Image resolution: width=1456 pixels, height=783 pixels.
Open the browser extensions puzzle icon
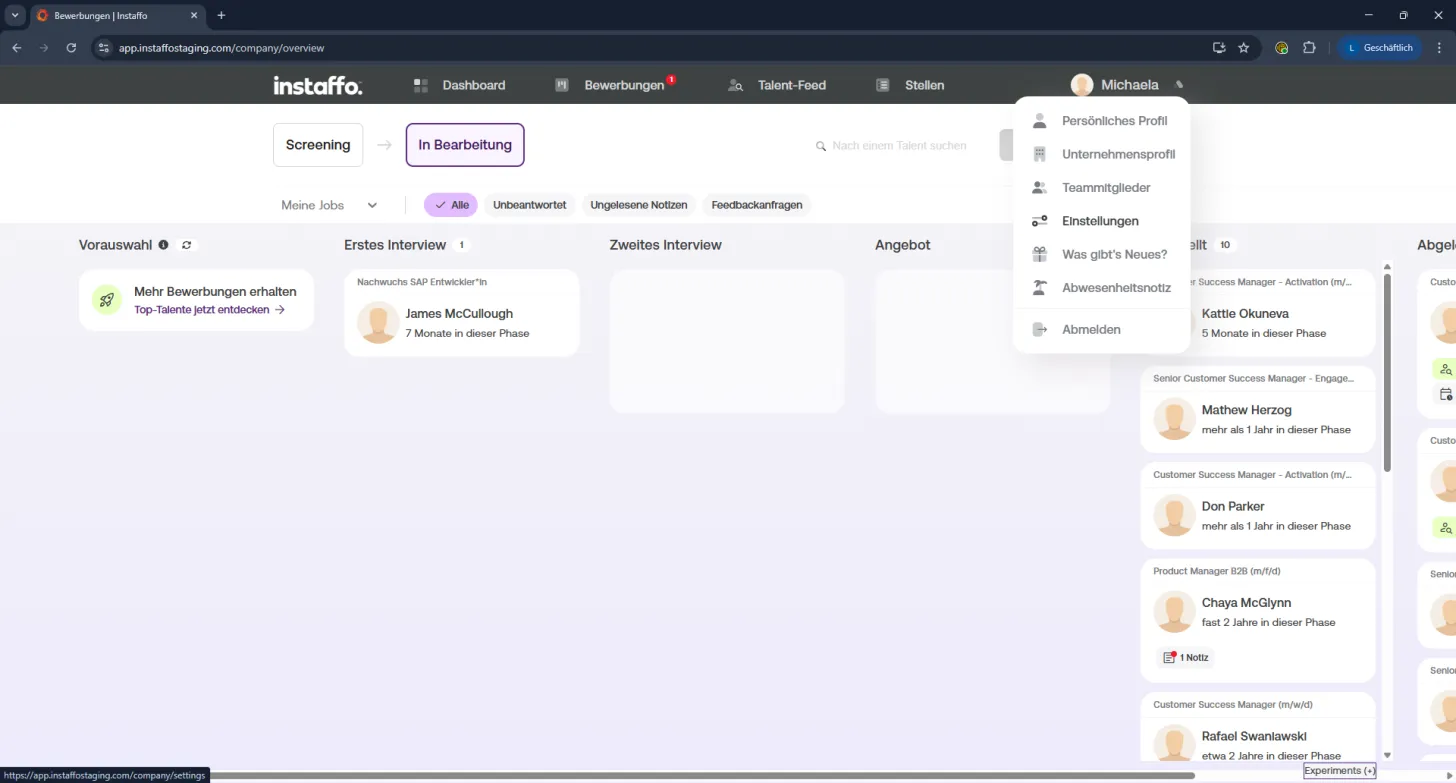coord(1309,47)
